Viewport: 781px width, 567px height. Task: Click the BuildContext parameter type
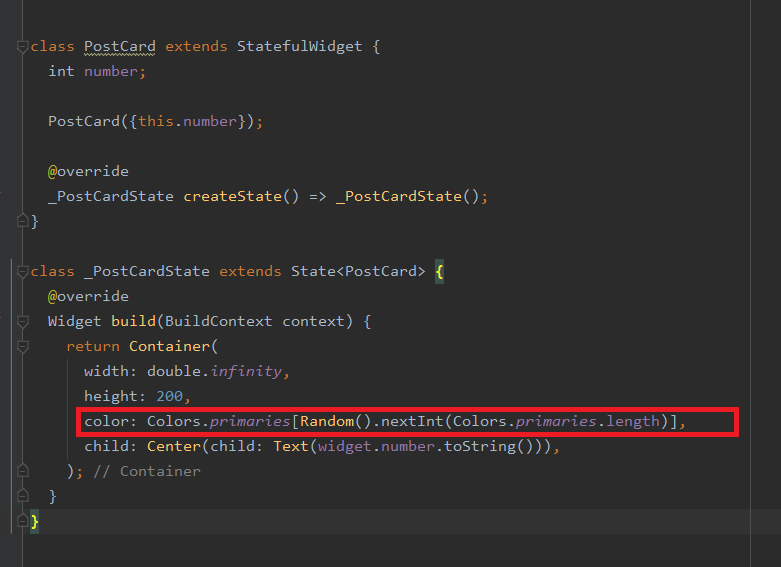[x=219, y=321]
